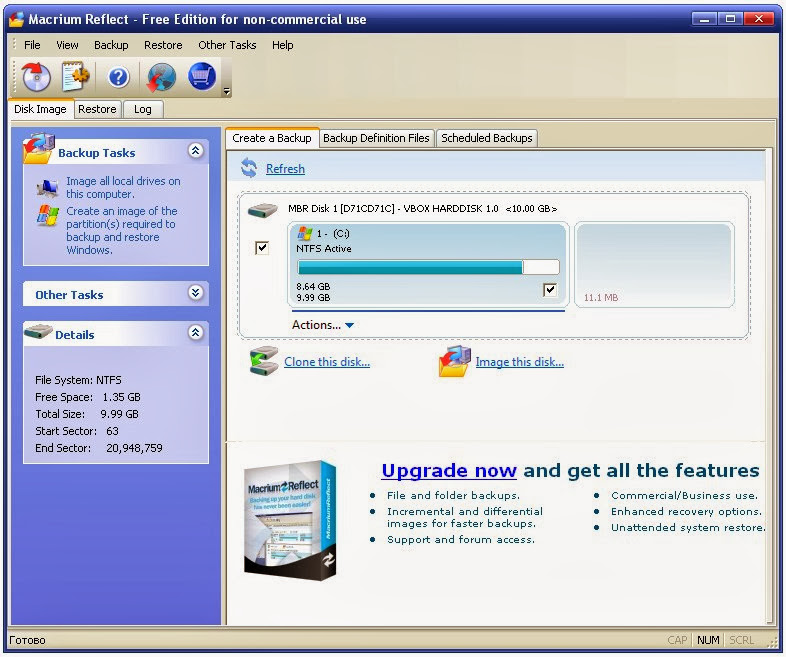
Task: Click the Image this disk link
Action: click(x=519, y=362)
